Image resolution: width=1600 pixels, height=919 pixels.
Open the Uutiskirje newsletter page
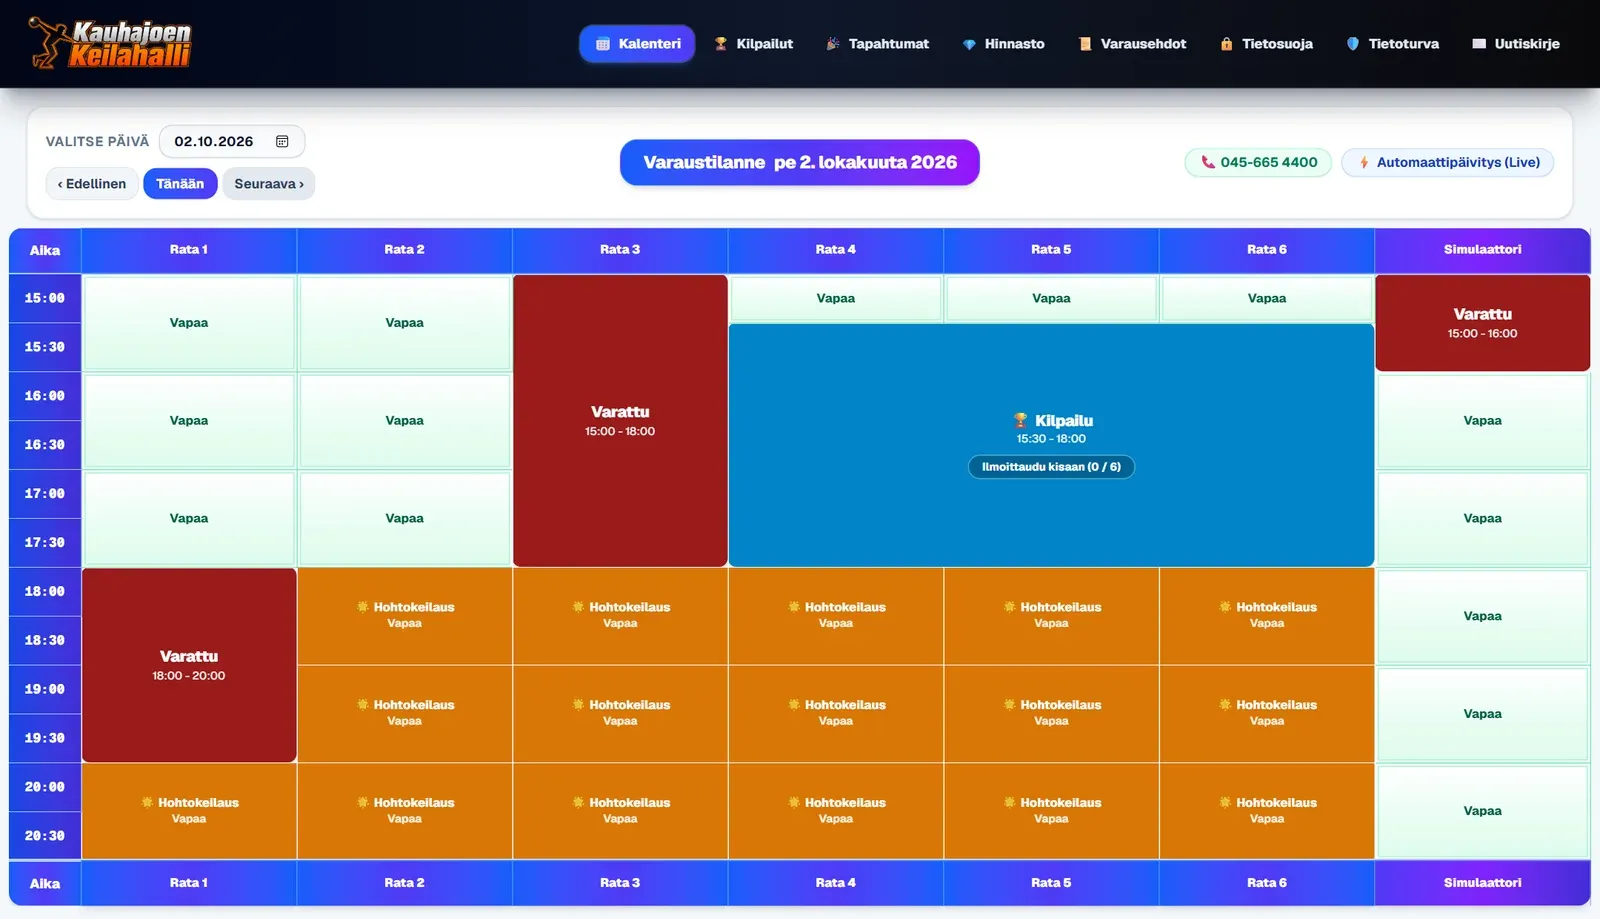1516,44
